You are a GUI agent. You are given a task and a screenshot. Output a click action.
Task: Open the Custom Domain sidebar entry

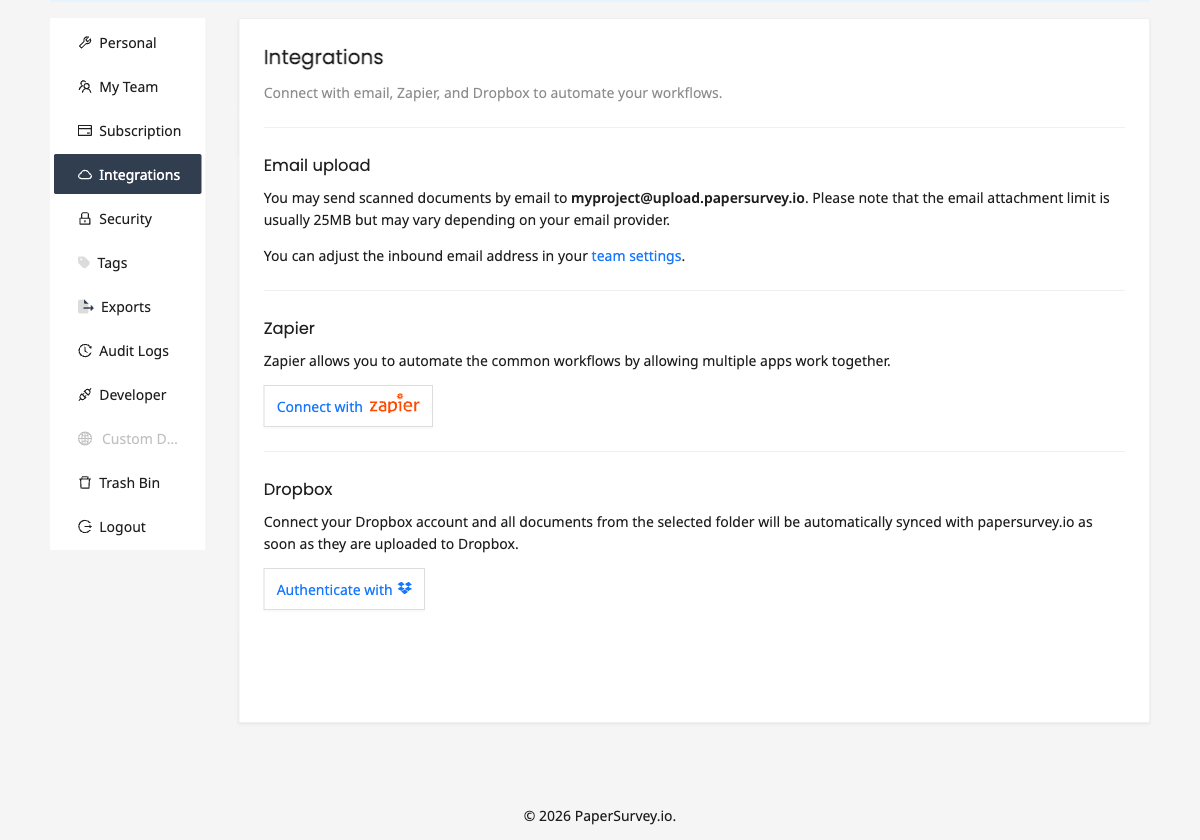click(127, 438)
